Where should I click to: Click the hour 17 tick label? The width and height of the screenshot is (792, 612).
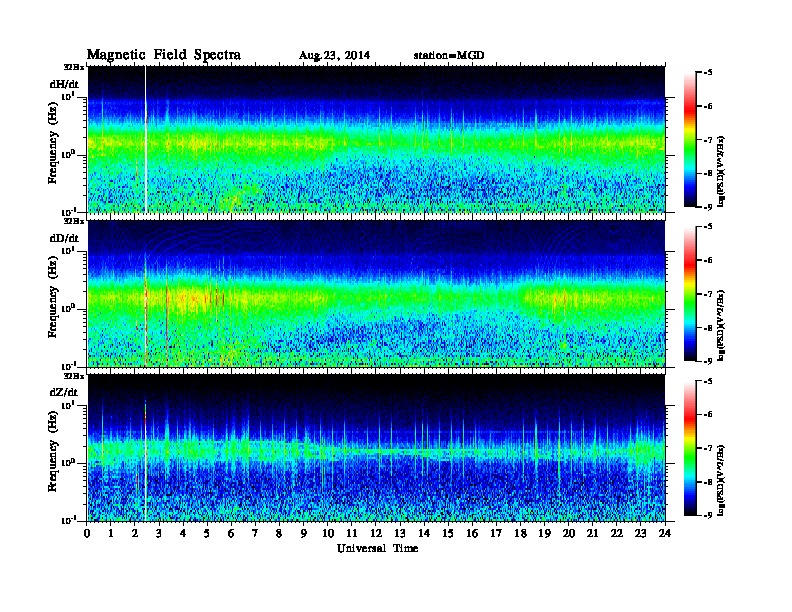click(496, 533)
